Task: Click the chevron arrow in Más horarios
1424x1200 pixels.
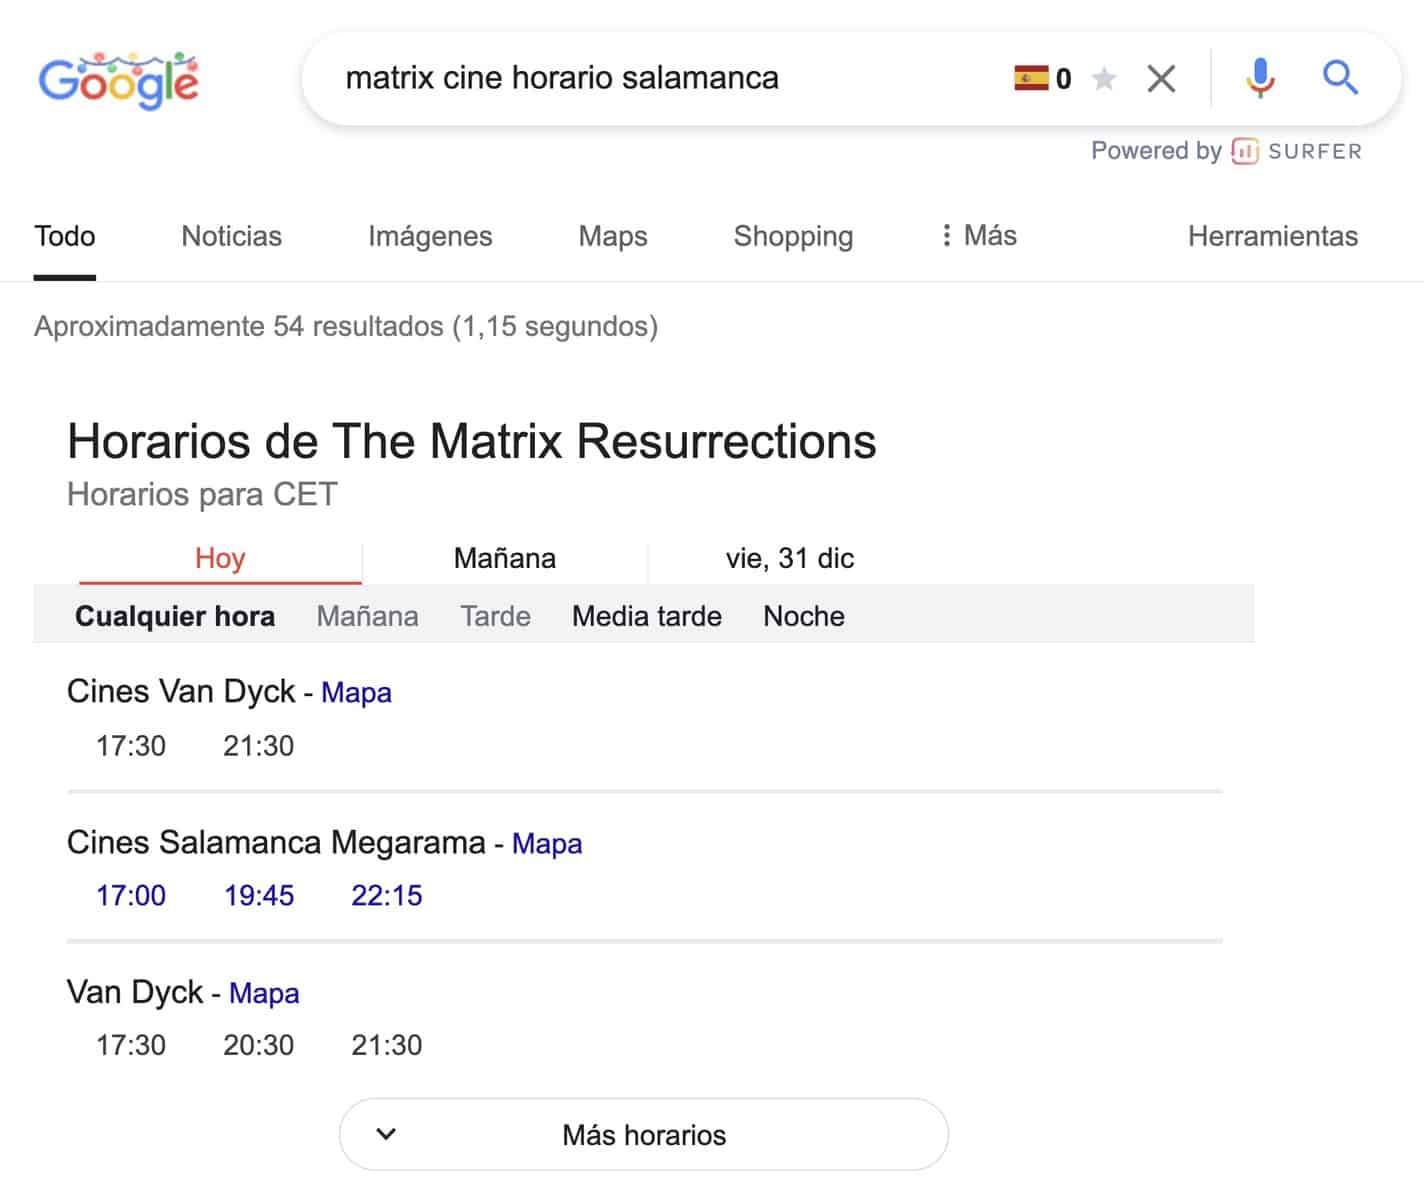Action: [386, 1134]
